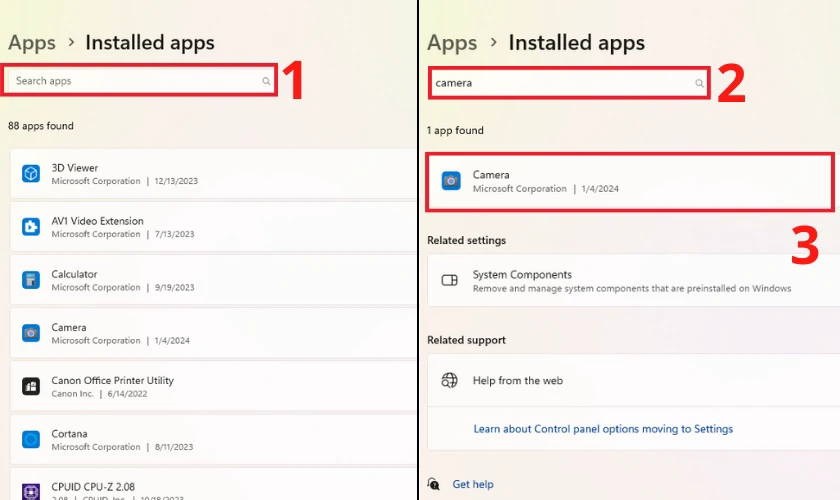
Task: Click the Installed apps heading in left panel
Action: coord(150,43)
